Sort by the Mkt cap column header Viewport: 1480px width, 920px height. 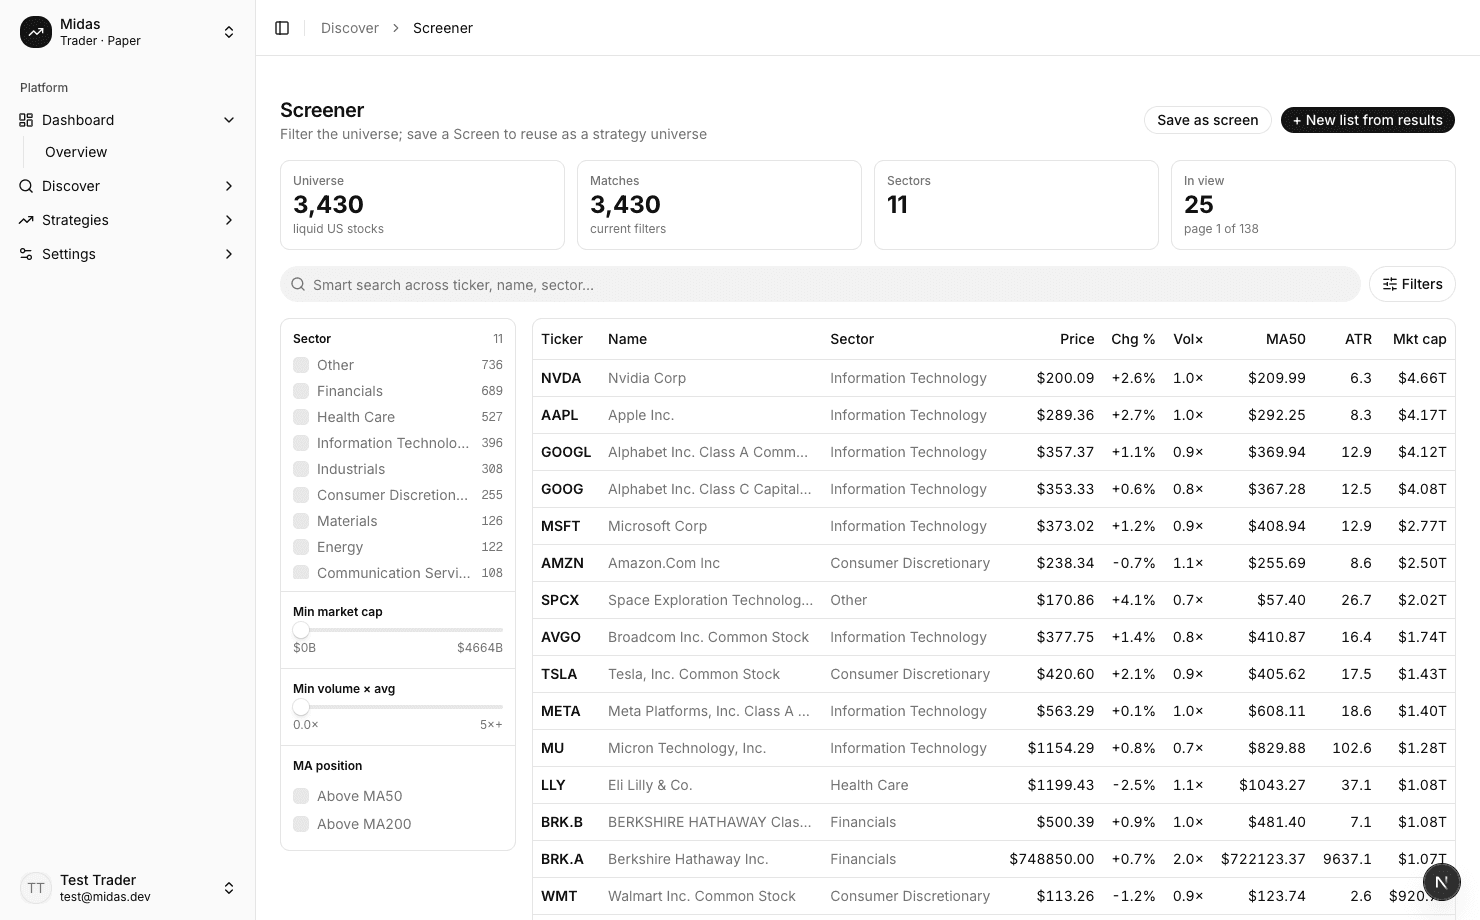tap(1420, 339)
